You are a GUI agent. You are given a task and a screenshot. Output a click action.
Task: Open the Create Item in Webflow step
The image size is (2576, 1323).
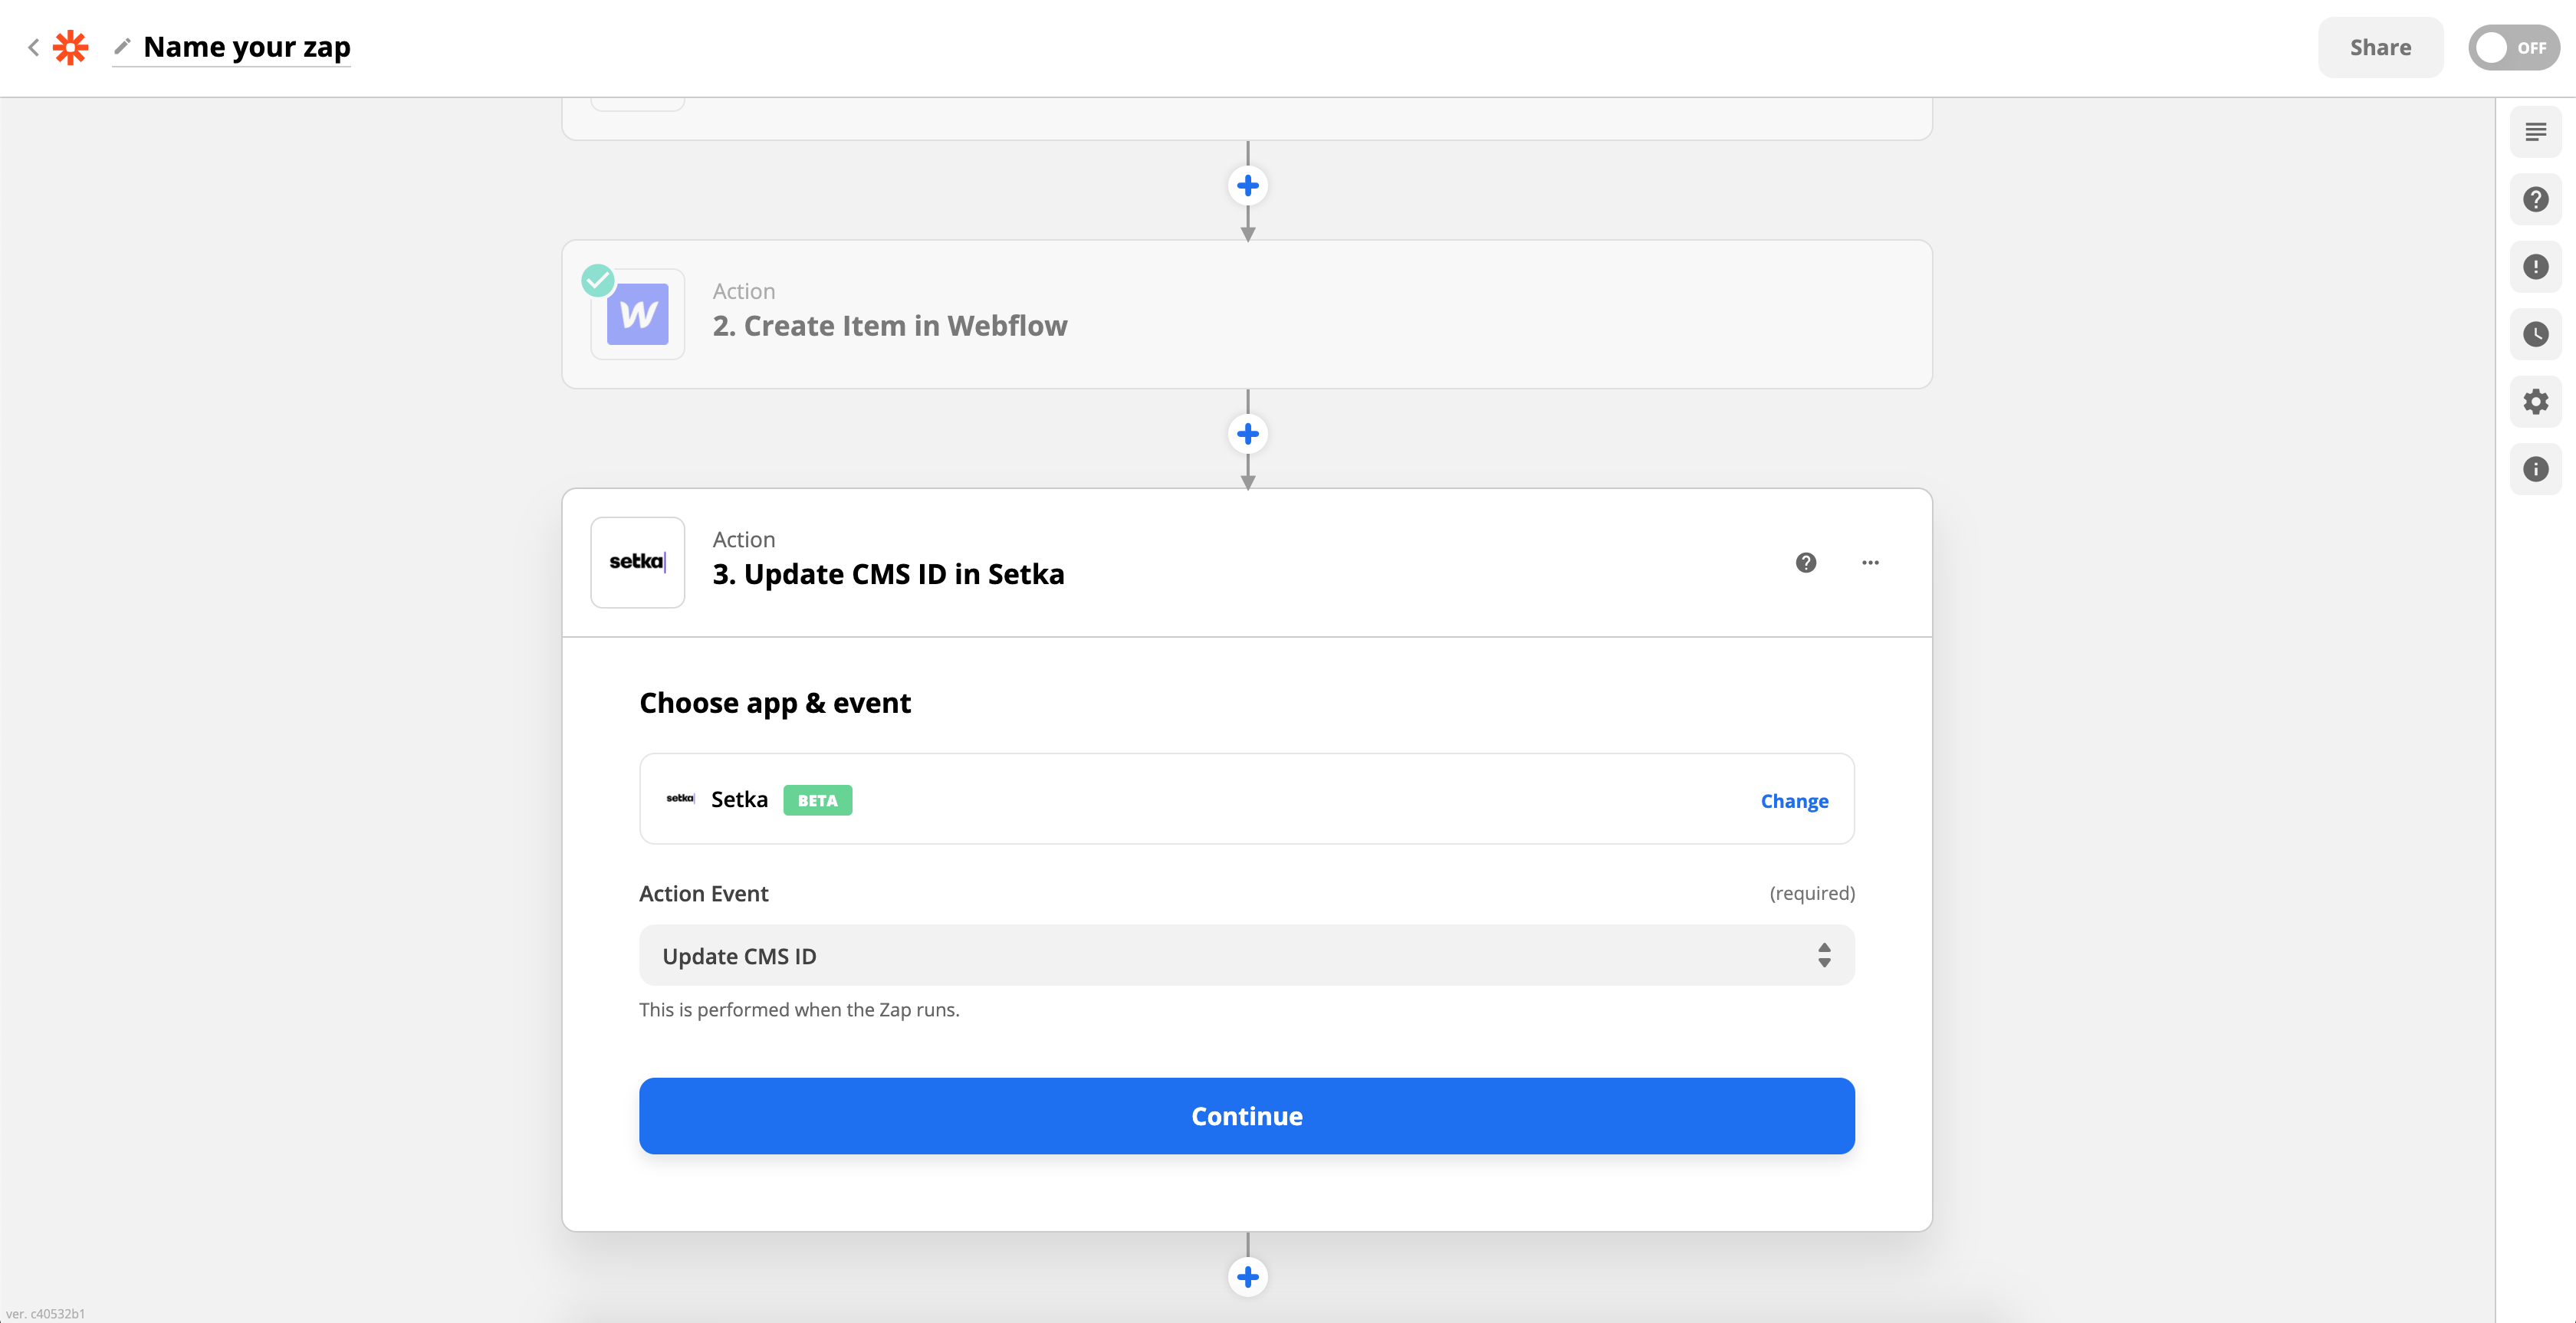click(x=889, y=325)
